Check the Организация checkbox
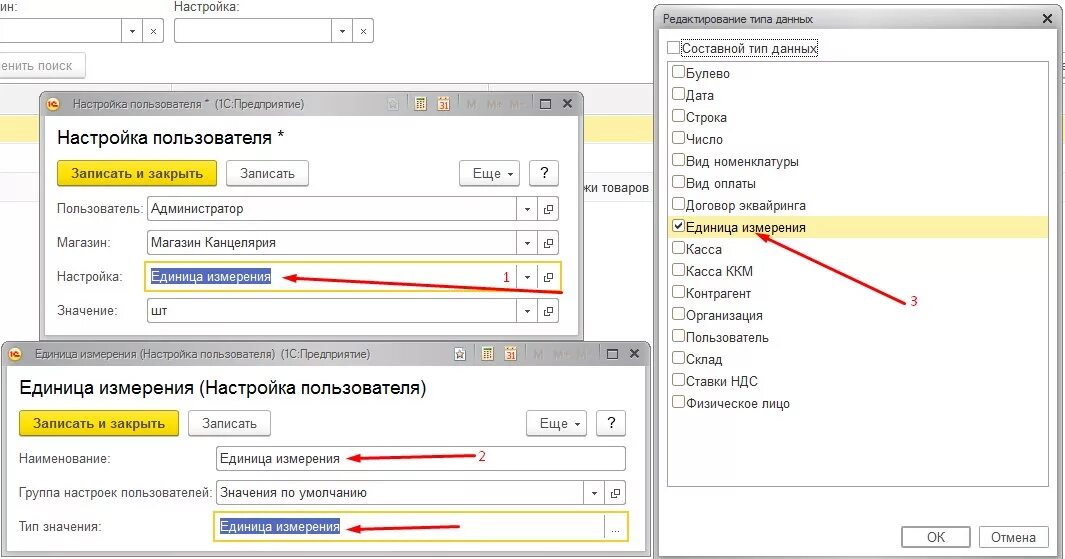1065x559 pixels. click(x=678, y=313)
